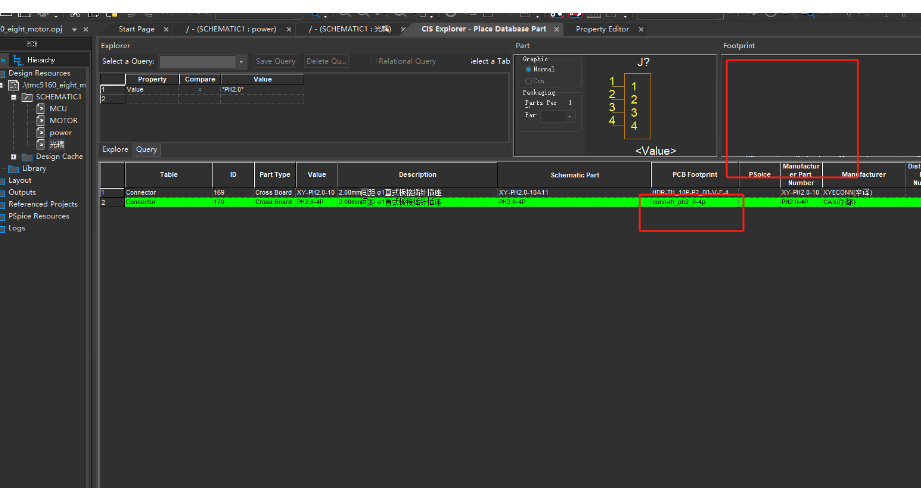Click the Design Cache folder icon
The image size is (921, 488).
click(27, 157)
